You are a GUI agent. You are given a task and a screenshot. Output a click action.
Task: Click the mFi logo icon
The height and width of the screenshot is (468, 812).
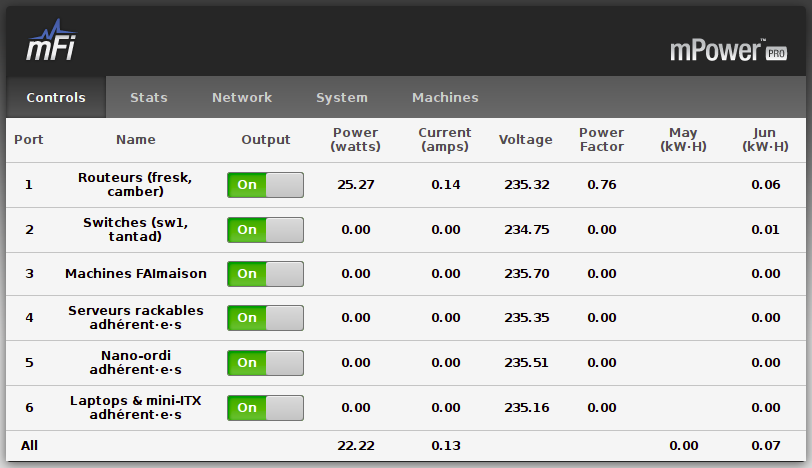51,42
